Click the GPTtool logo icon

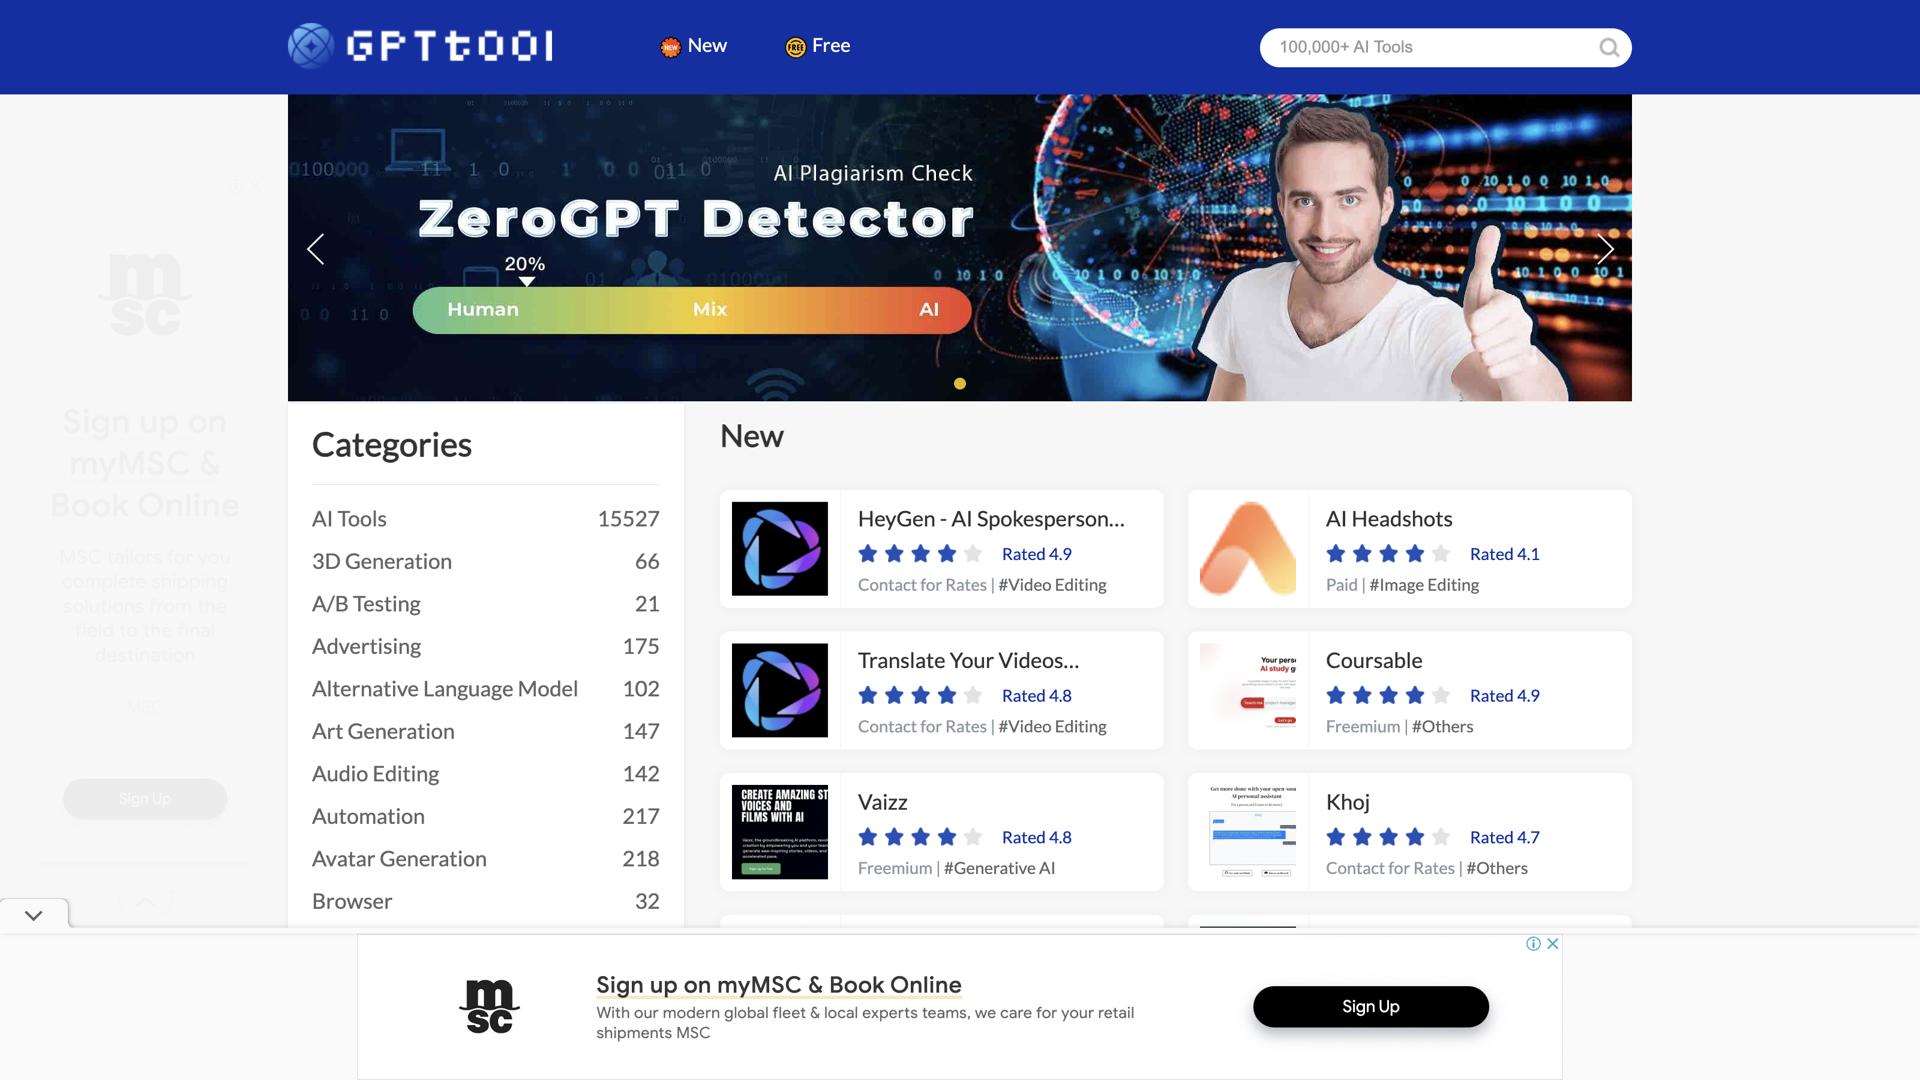[310, 46]
